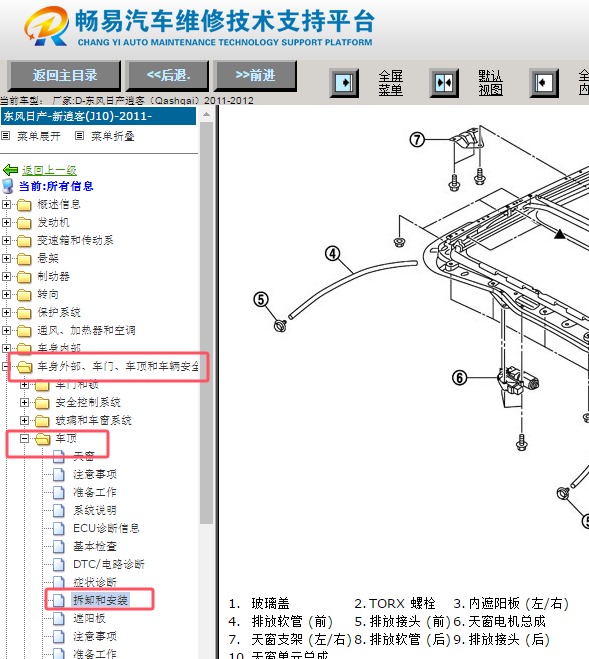Click the 全屏菜单 label

click(391, 83)
